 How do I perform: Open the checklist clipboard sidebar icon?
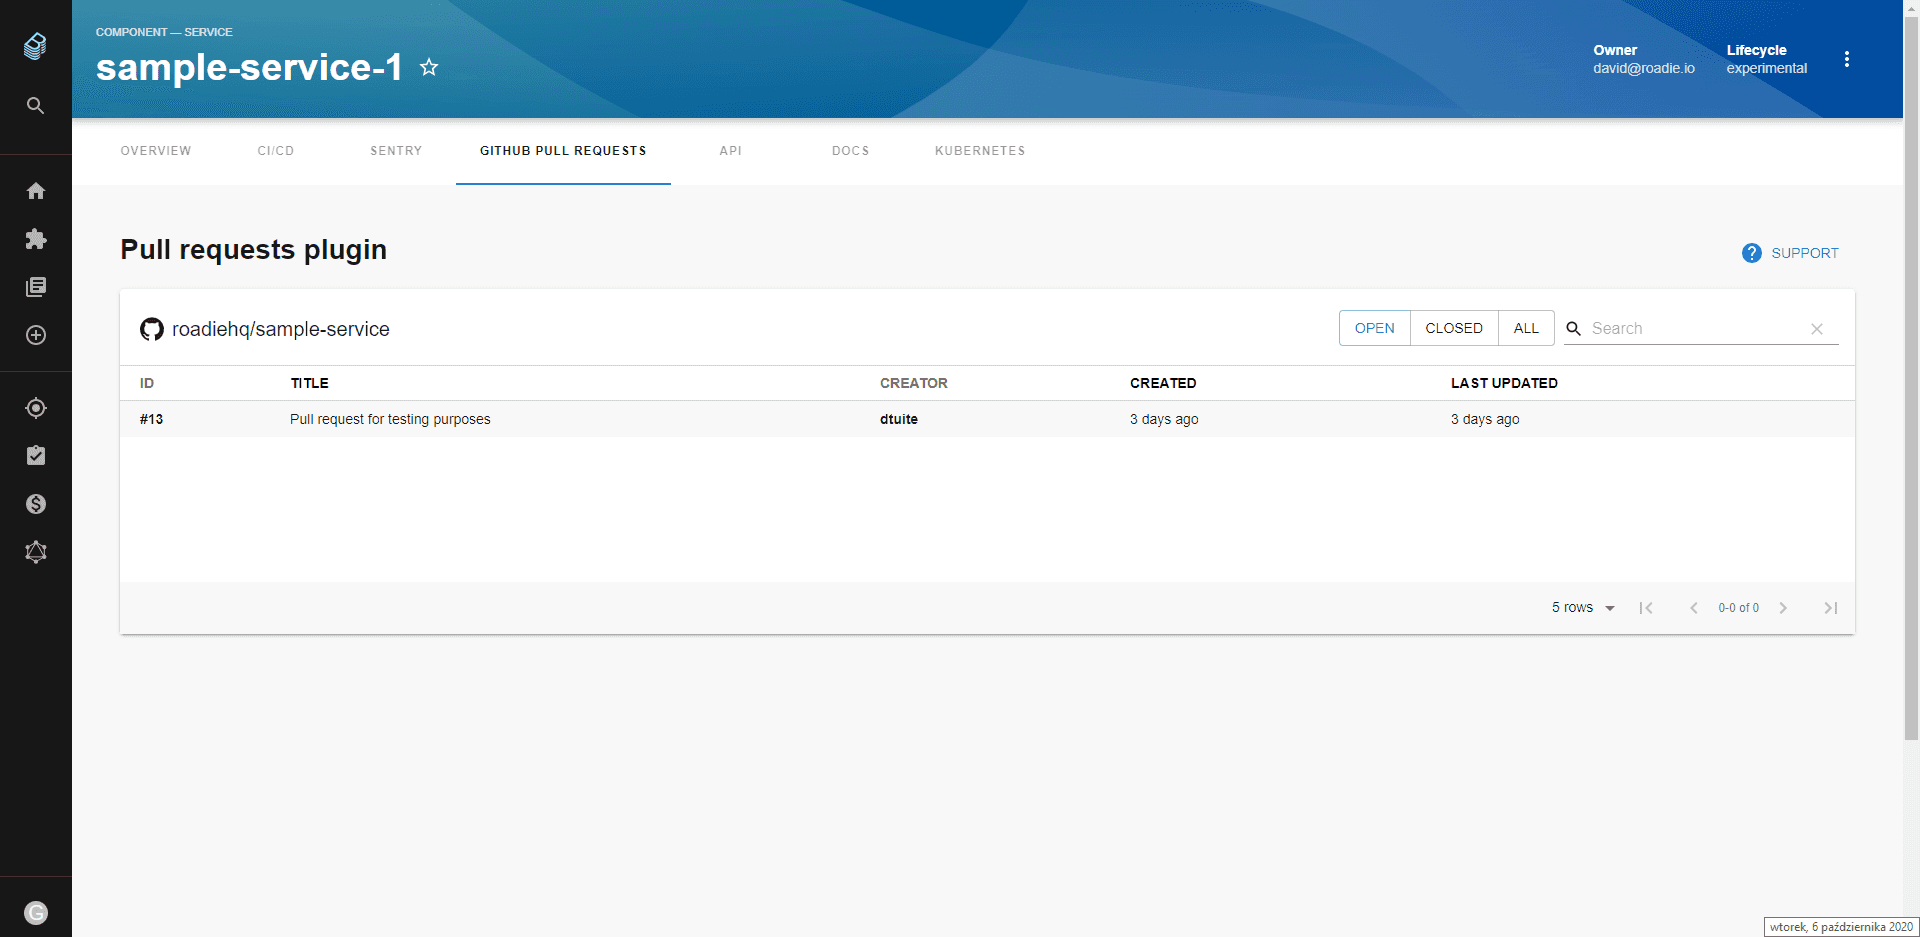(36, 456)
